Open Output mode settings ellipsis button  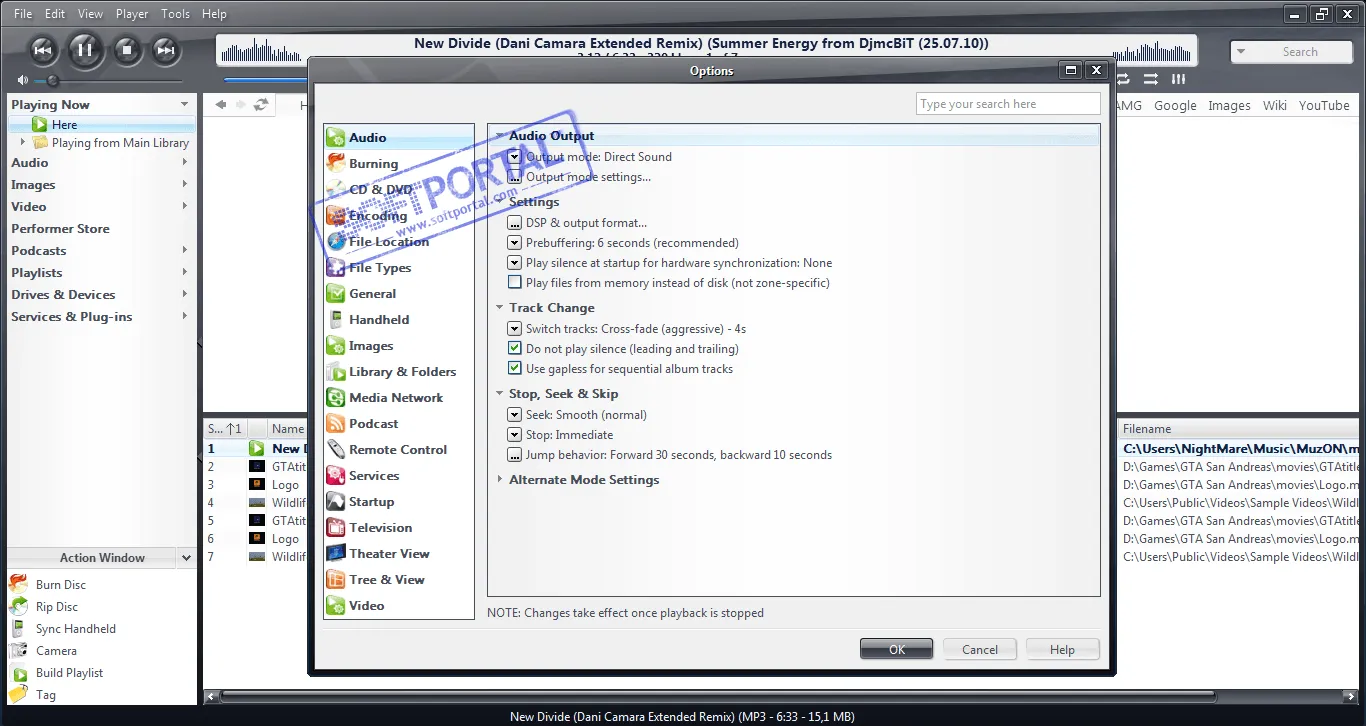pos(515,177)
